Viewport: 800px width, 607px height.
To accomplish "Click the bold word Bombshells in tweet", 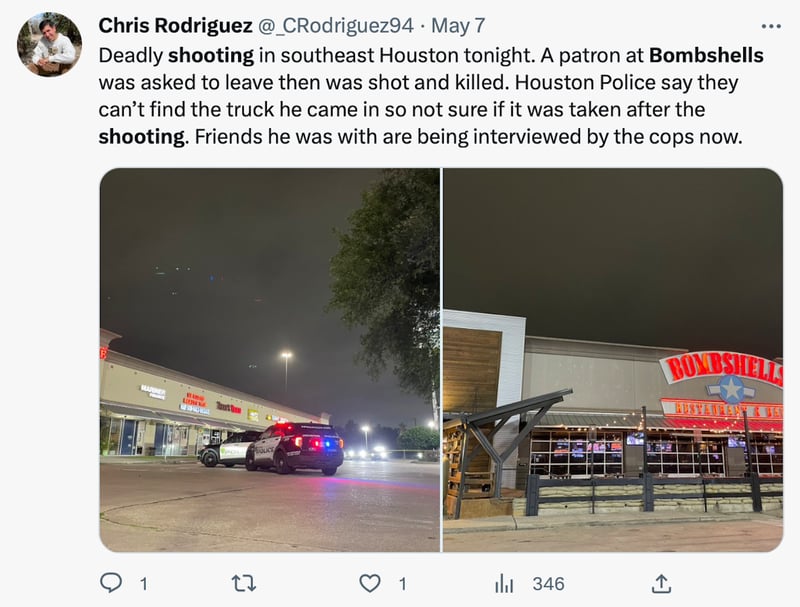I will 706,55.
